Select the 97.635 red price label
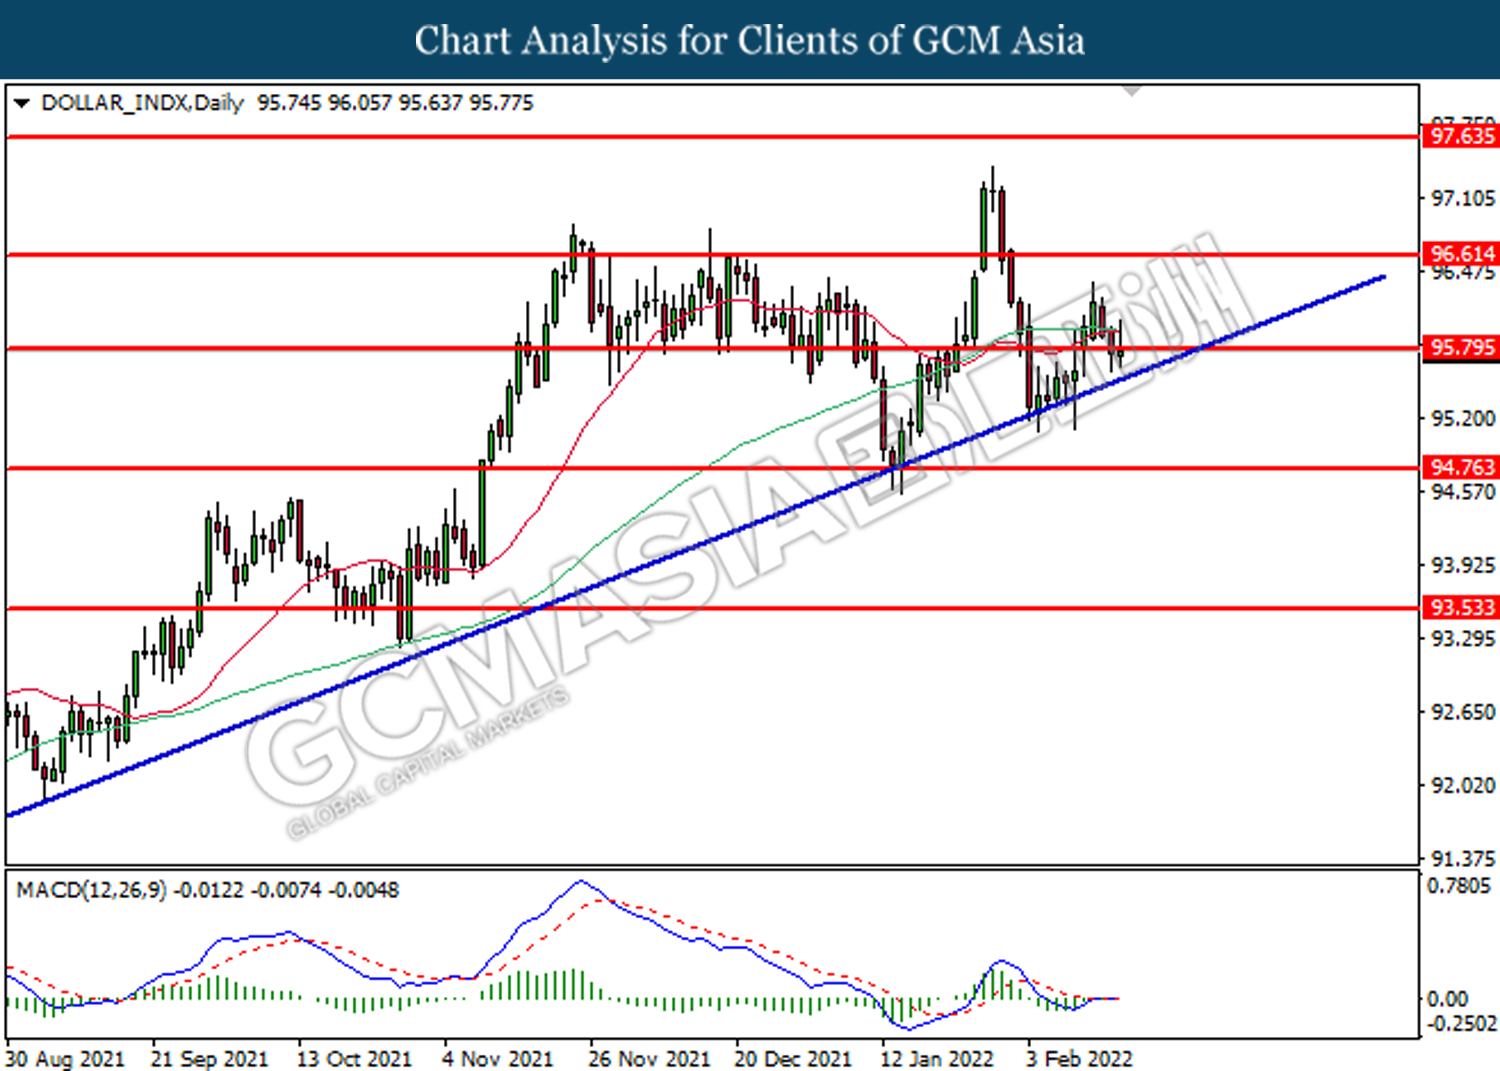 (x=1461, y=136)
